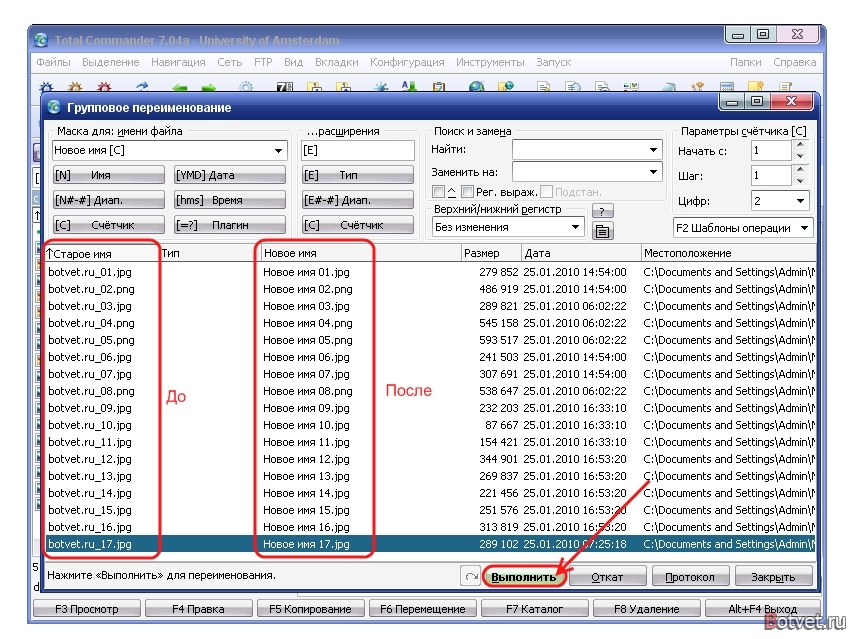Click the Откат undo button
This screenshot has width=854, height=639.
(607, 577)
